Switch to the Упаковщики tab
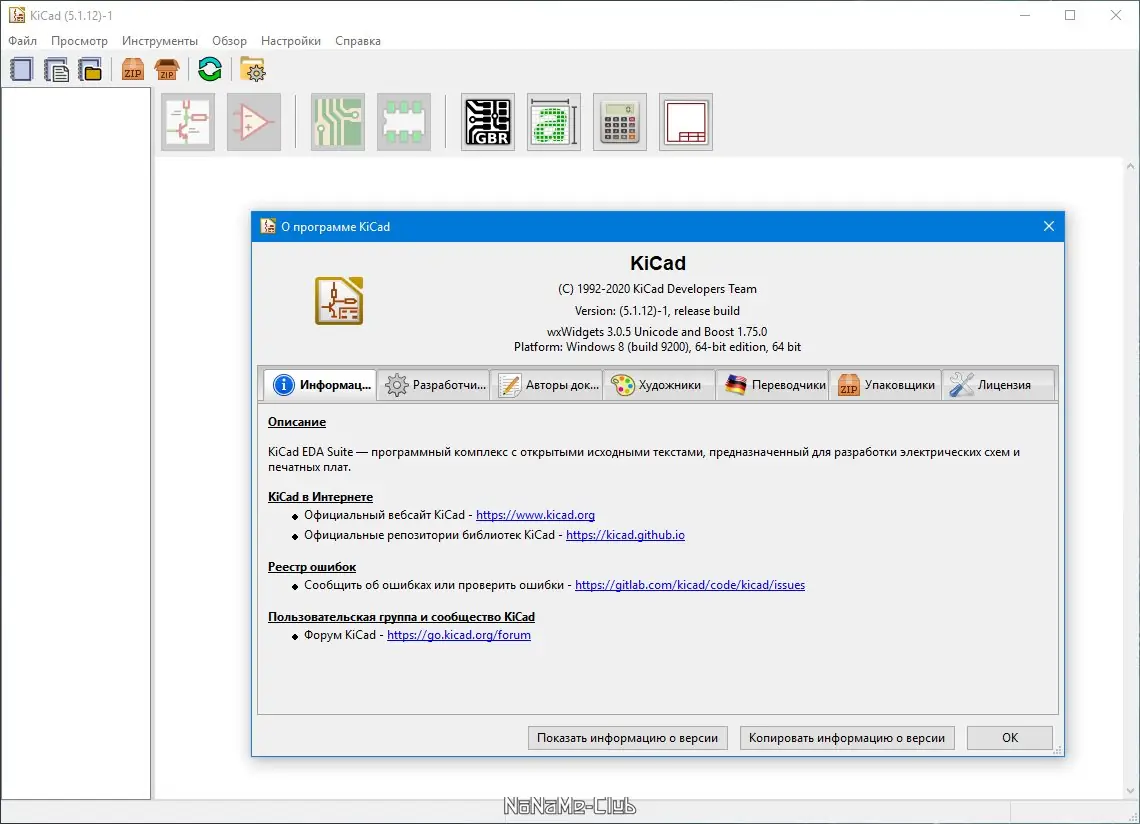The image size is (1140, 824). [x=886, y=385]
